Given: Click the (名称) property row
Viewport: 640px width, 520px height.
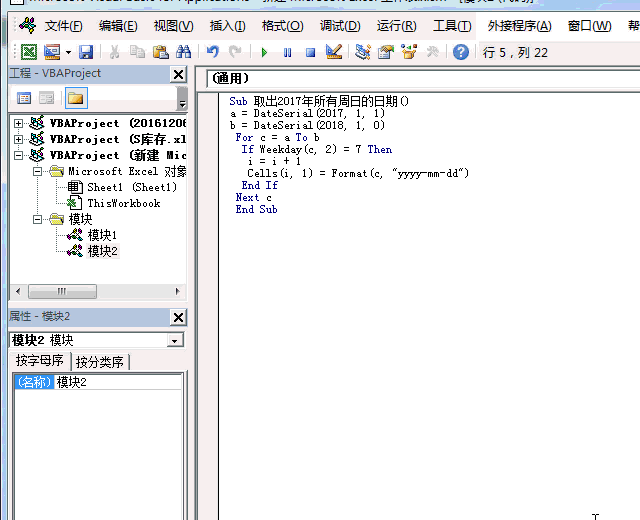Looking at the screenshot, I should tap(34, 382).
